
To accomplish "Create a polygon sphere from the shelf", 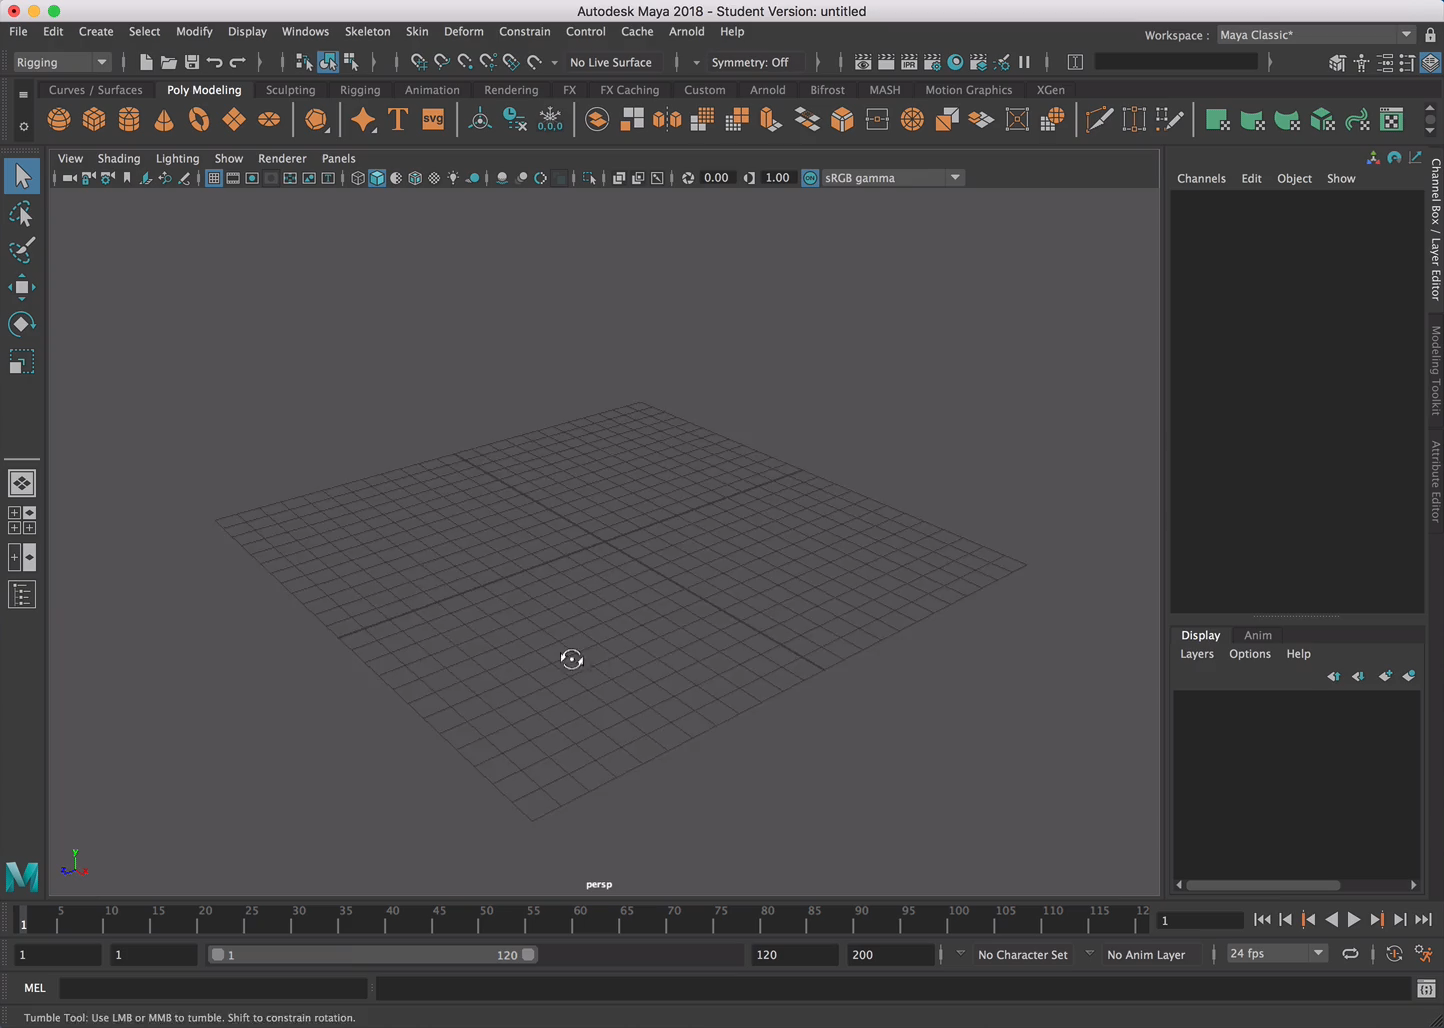I will click(x=59, y=120).
